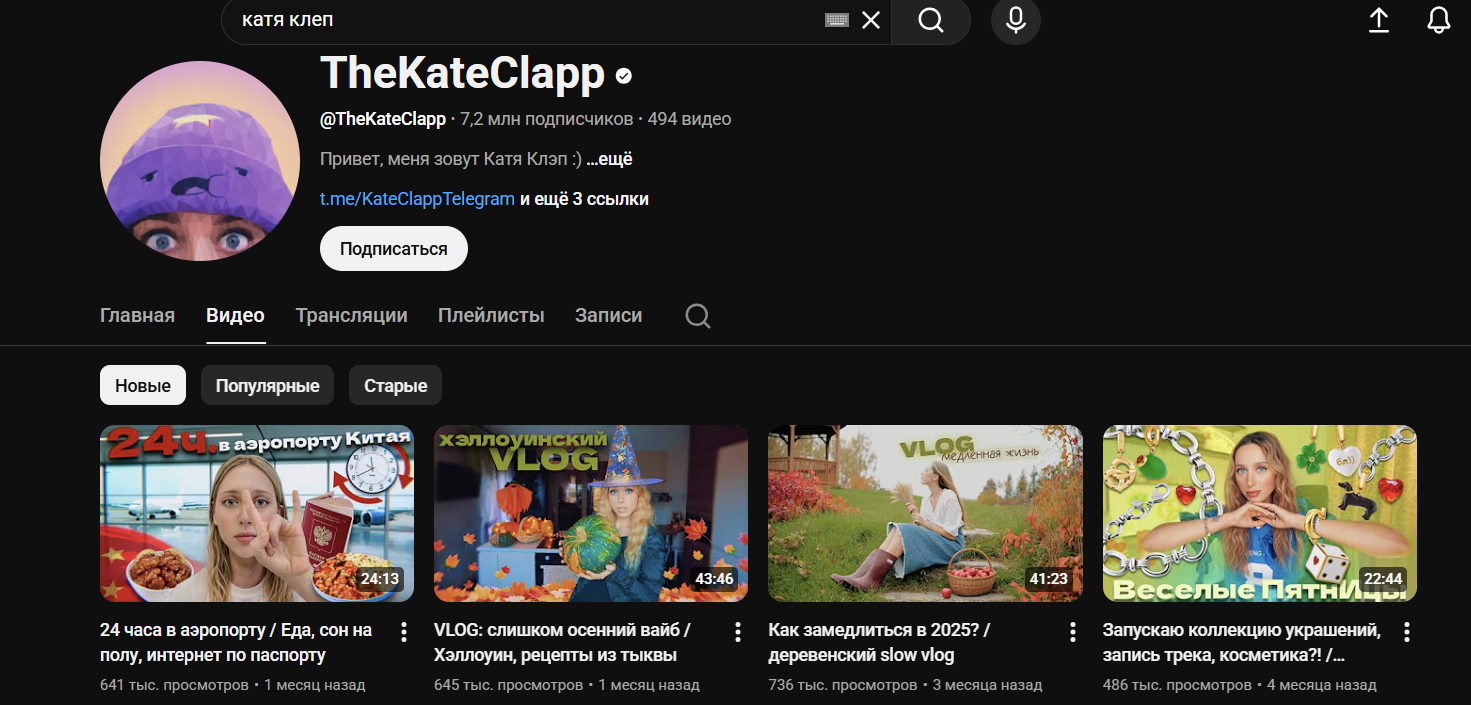Show more links via и ещё 3 ссылки

[x=584, y=199]
